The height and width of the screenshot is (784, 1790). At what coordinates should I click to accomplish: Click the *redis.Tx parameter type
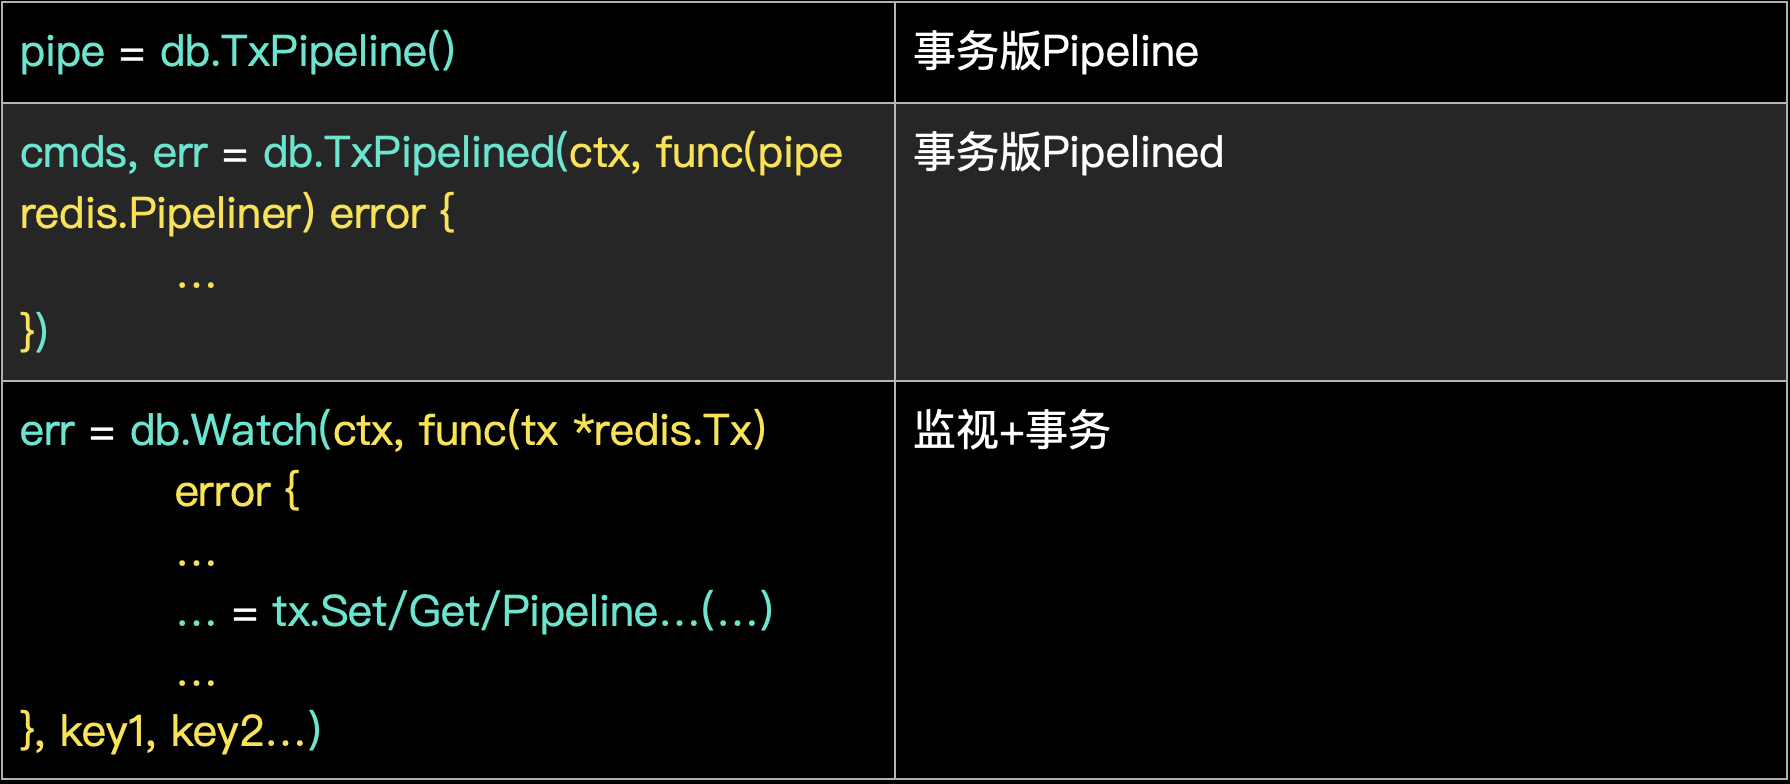(668, 431)
